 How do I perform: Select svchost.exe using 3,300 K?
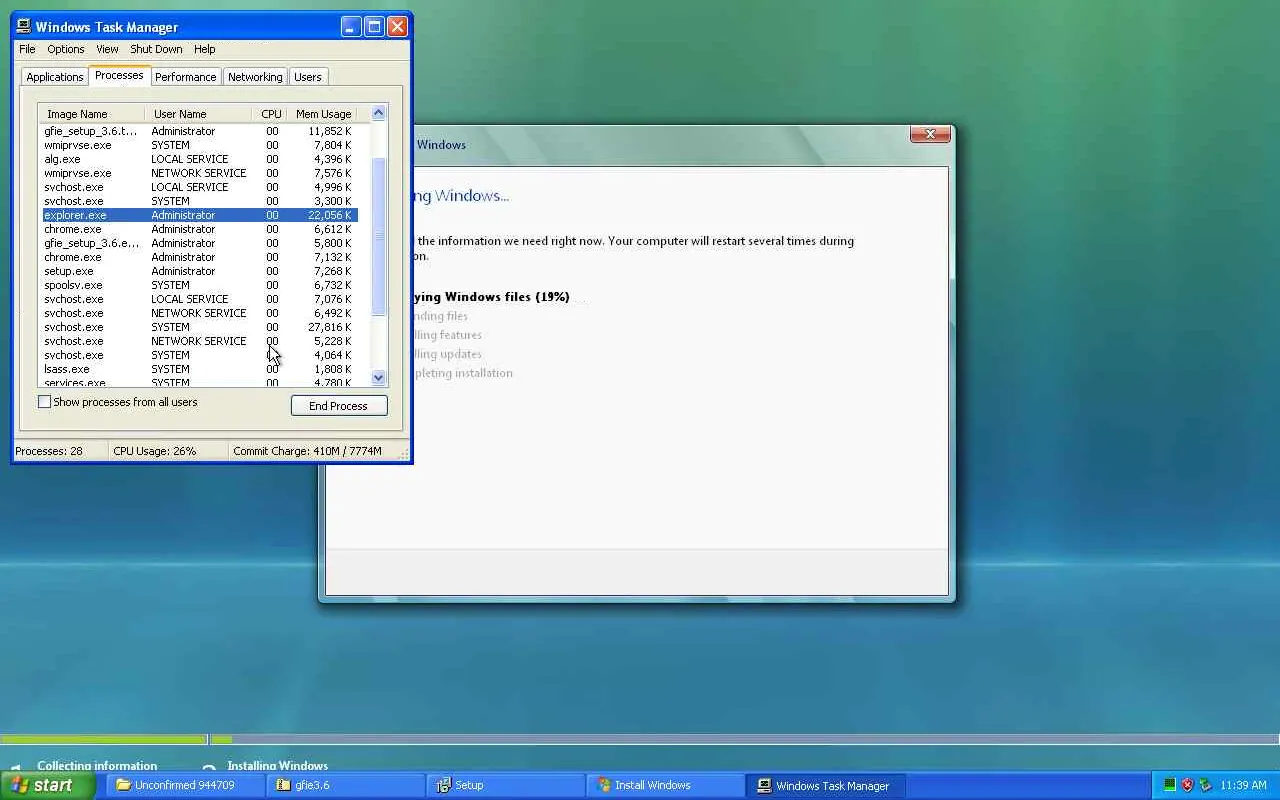[198, 201]
